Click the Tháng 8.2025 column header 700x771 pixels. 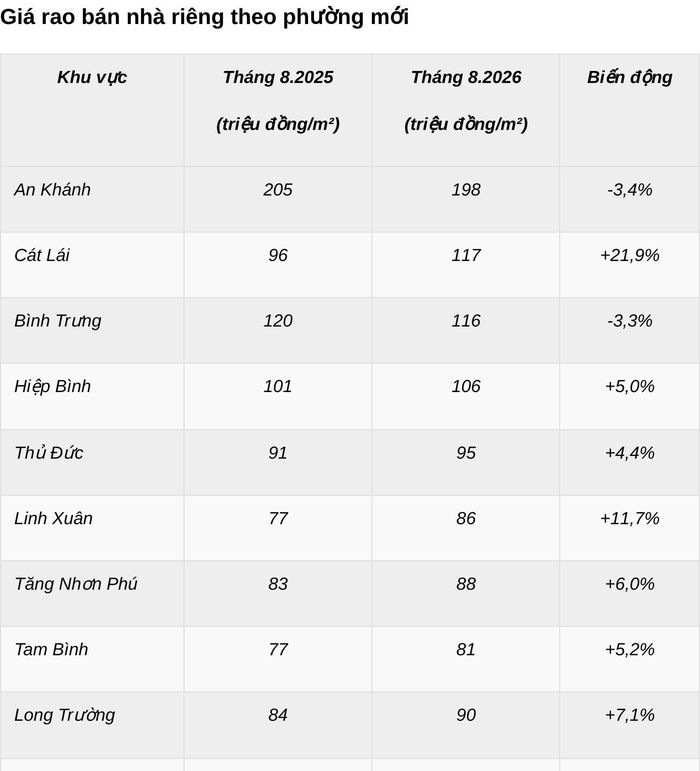pyautogui.click(x=278, y=100)
